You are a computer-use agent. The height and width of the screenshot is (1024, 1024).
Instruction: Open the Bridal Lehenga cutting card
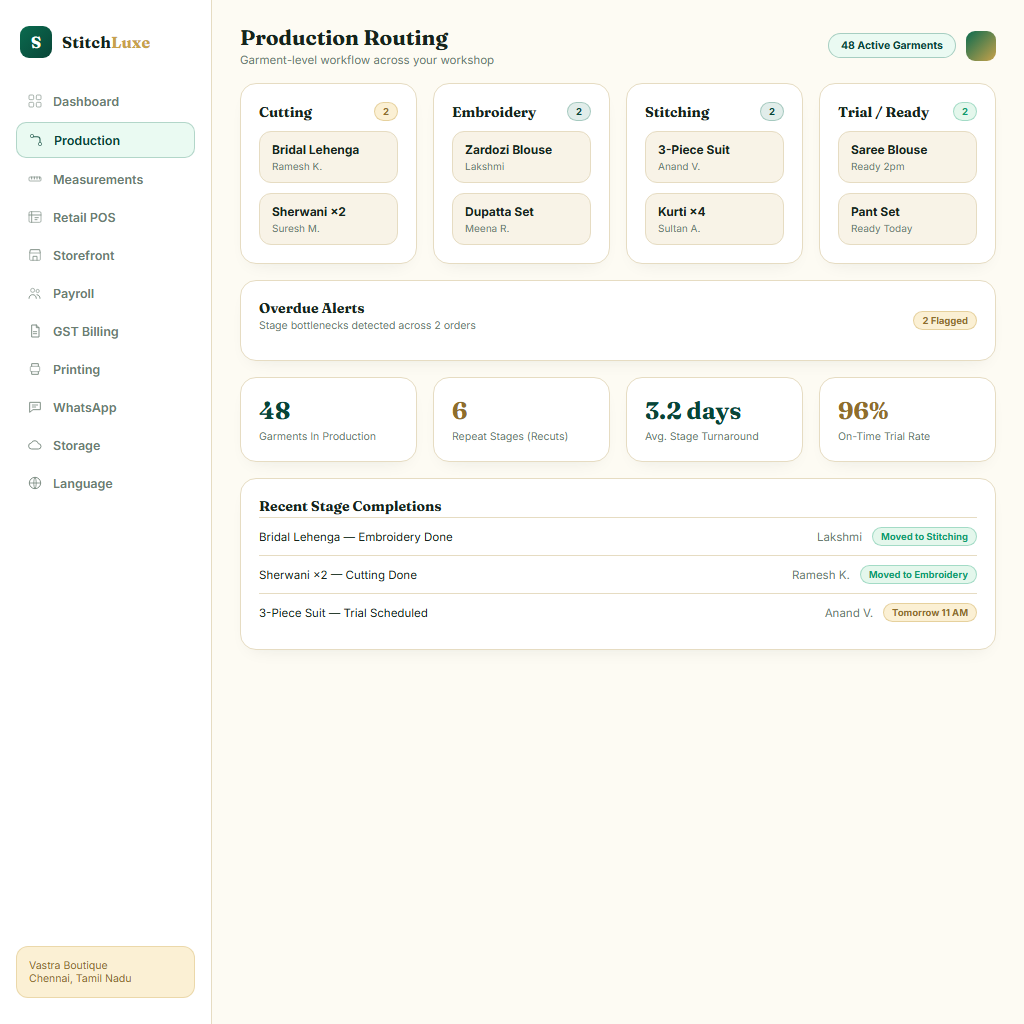point(328,157)
